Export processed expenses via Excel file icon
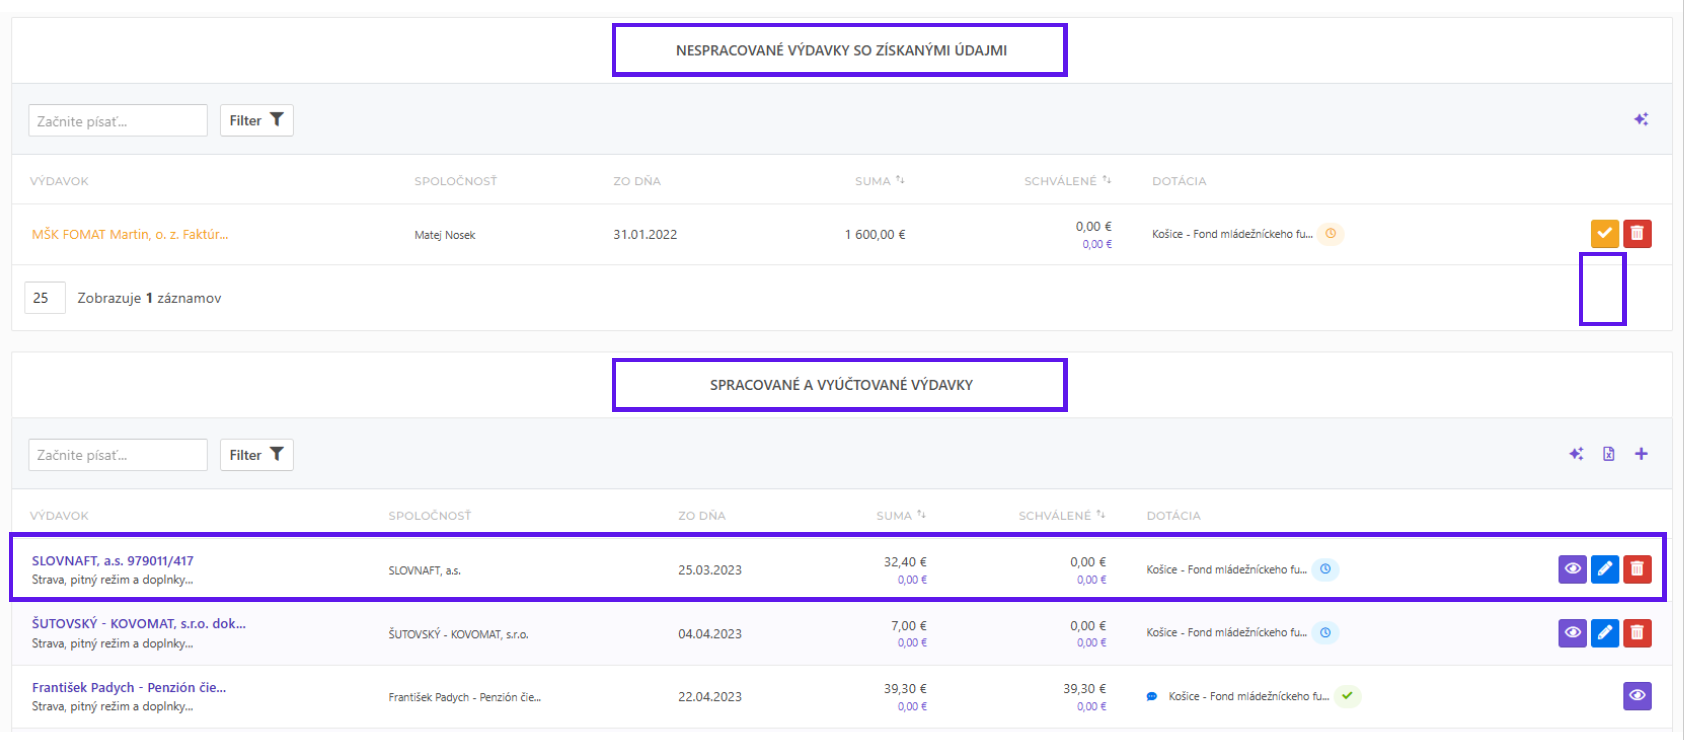Viewport: 1684px width, 740px height. coord(1608,454)
